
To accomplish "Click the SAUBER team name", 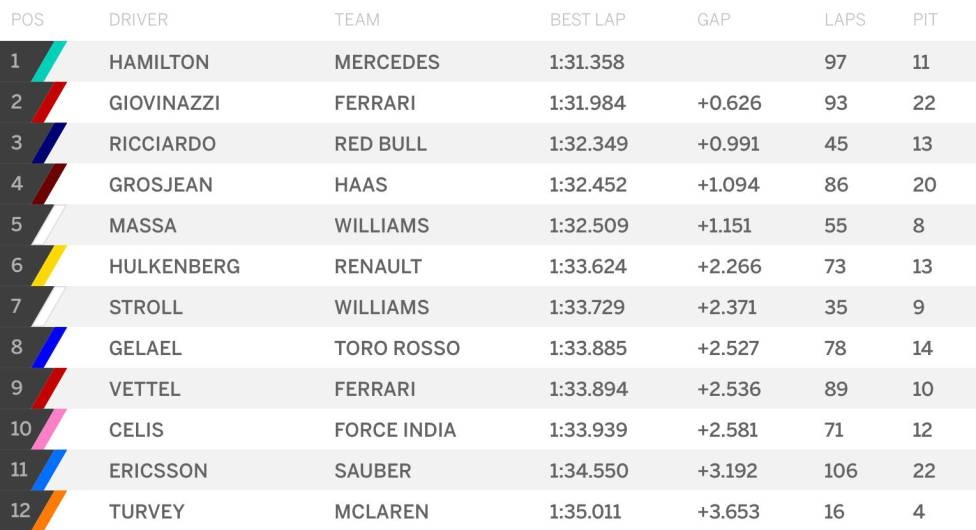I will tap(373, 471).
